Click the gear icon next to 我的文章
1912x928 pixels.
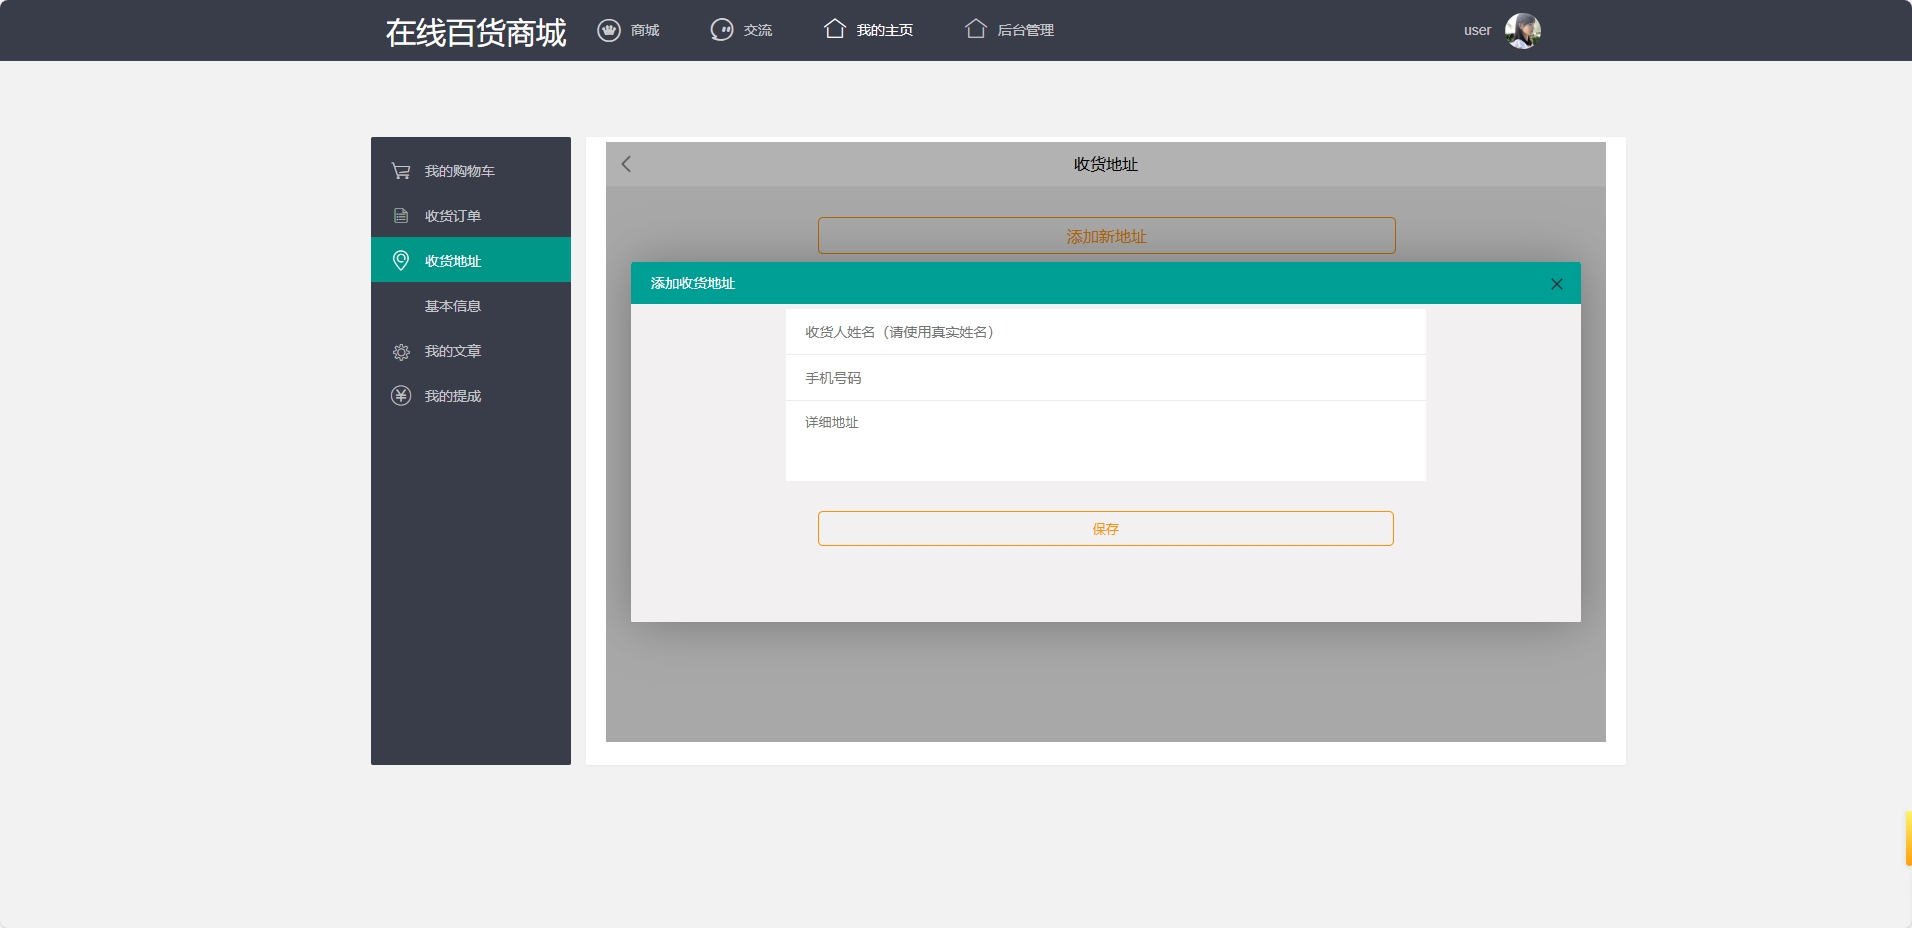[x=400, y=351]
